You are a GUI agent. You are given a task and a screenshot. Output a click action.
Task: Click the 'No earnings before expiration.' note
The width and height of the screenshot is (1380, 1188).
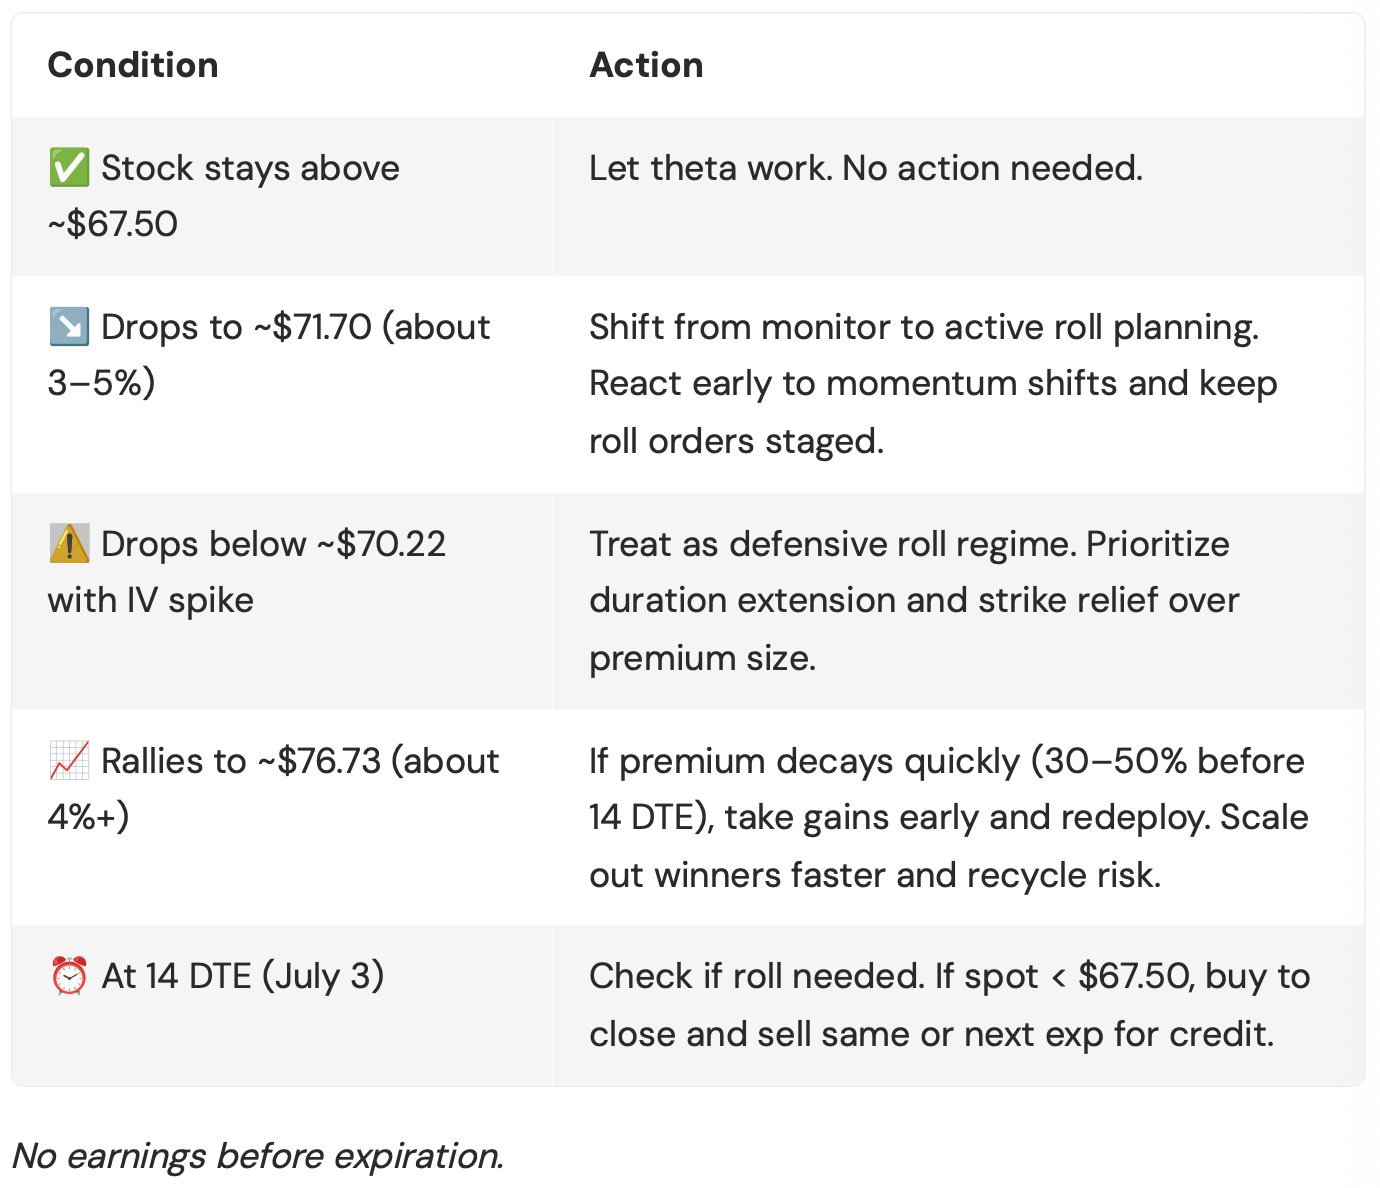click(258, 1156)
